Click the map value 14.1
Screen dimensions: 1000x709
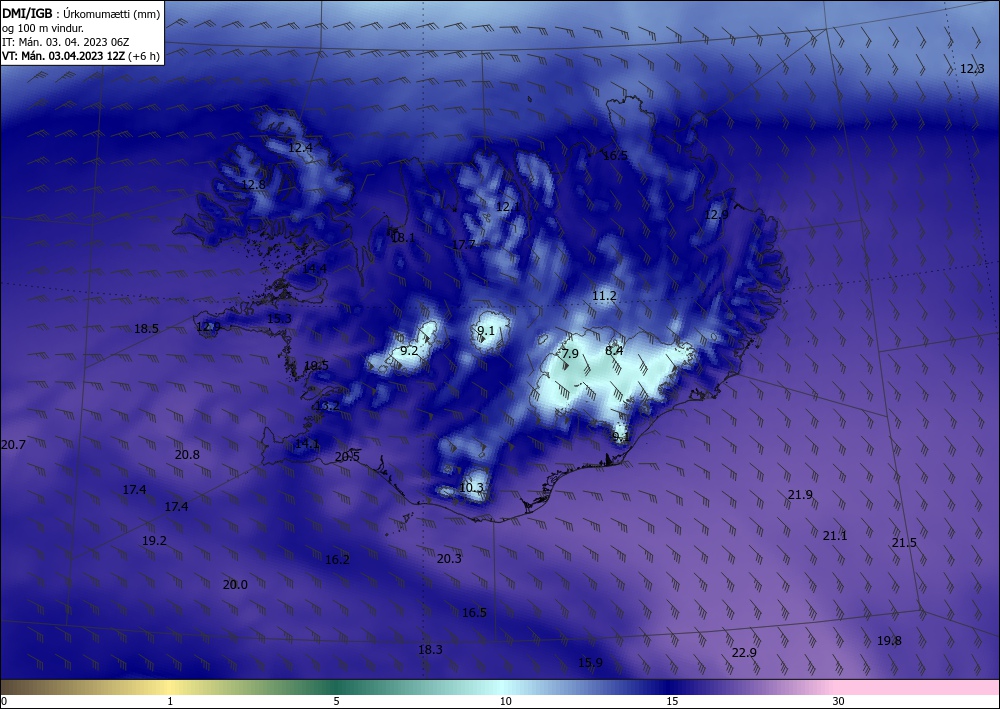pos(307,444)
